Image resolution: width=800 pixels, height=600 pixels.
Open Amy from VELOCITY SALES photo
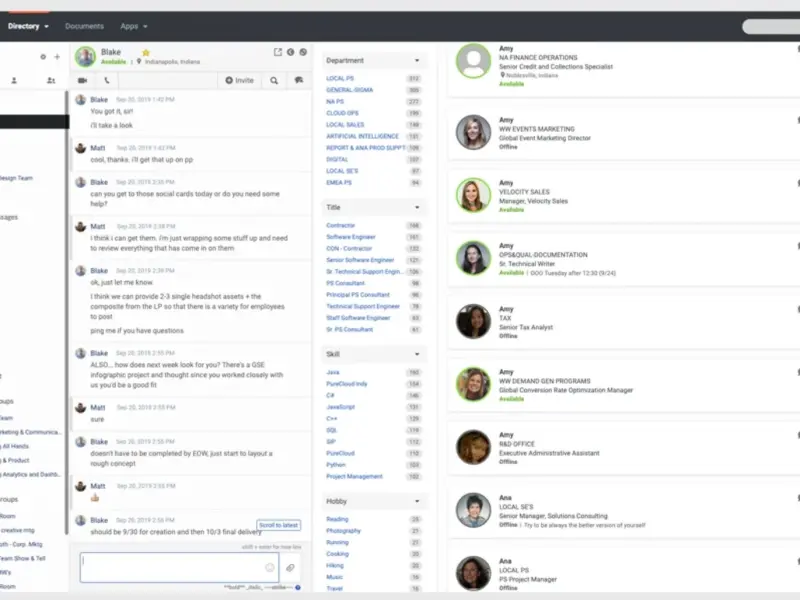pyautogui.click(x=473, y=195)
